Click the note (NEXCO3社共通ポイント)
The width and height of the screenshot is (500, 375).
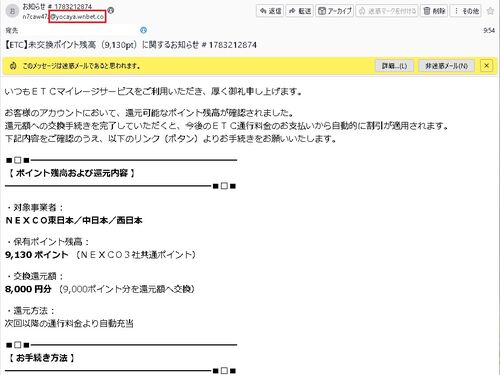[x=136, y=255]
